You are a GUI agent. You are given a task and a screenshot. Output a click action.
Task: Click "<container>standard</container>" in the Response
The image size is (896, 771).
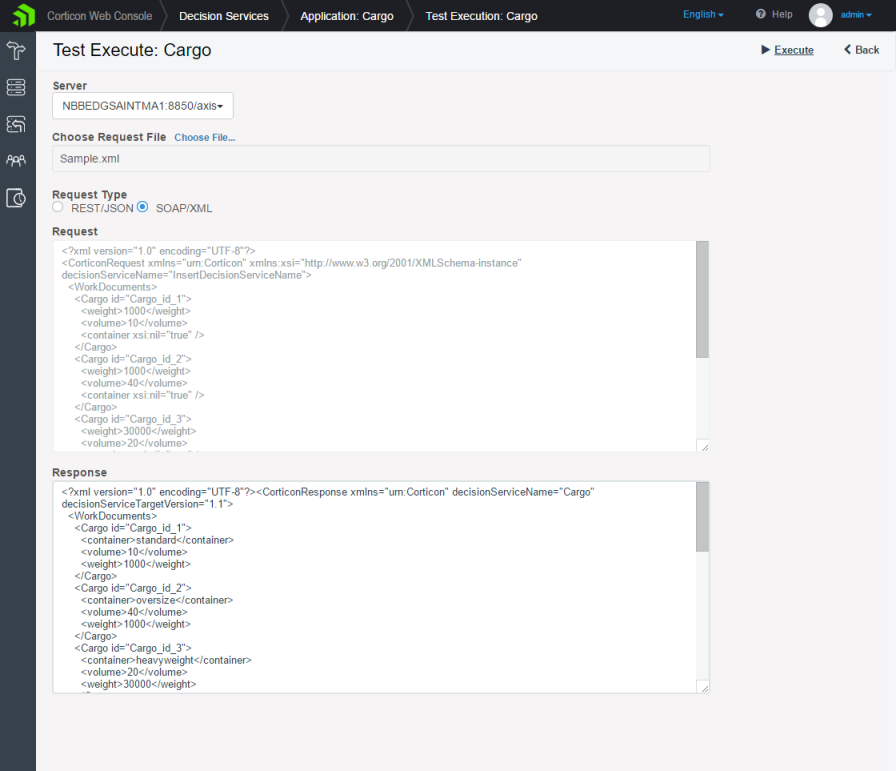[157, 540]
